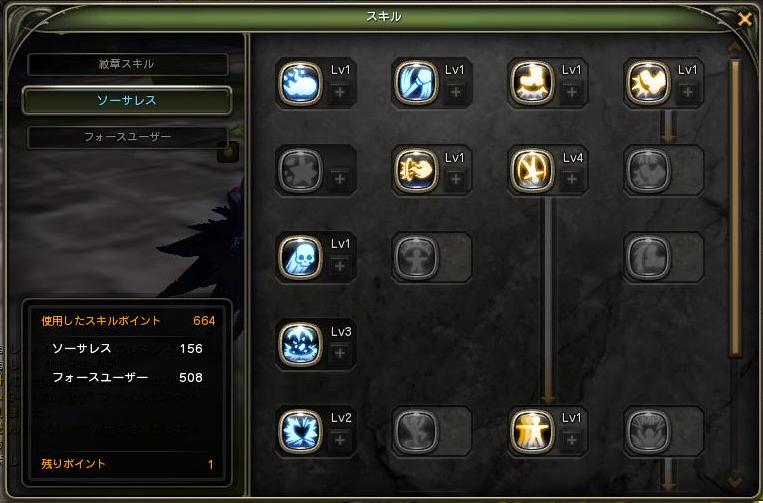Click the Lv3 blue shockwave skill icon
The image size is (763, 503).
click(x=300, y=344)
